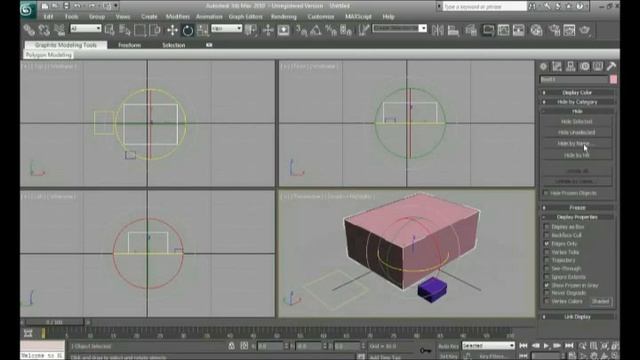Uncheck the Edges Only checkbox

pos(547,244)
